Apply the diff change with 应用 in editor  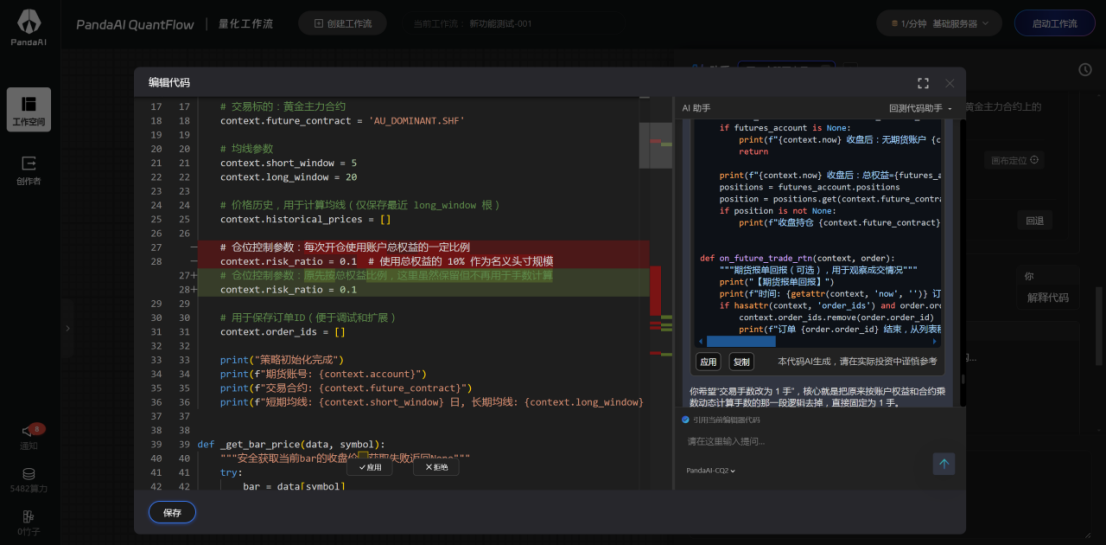coord(369,467)
